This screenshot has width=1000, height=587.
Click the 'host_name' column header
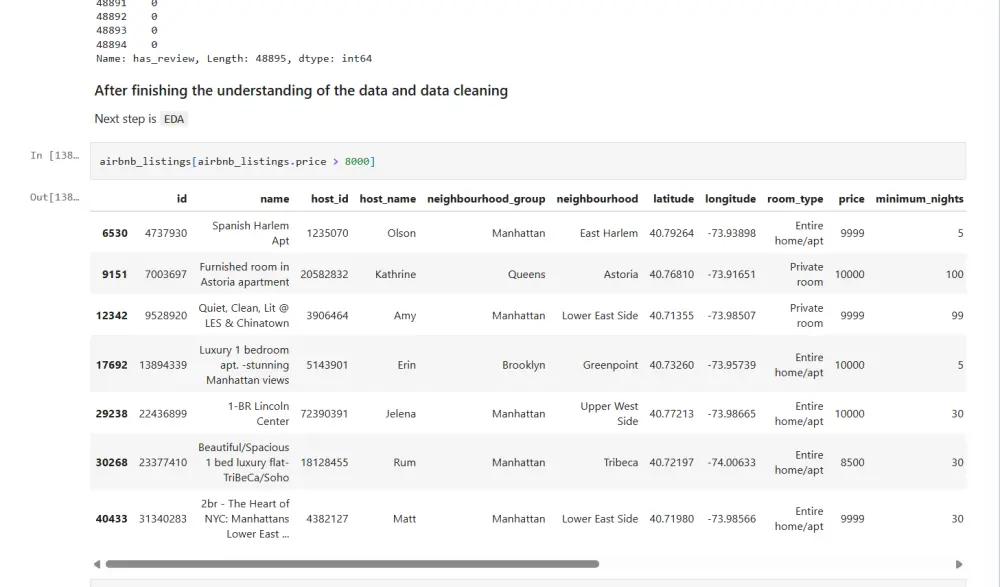[x=388, y=199]
